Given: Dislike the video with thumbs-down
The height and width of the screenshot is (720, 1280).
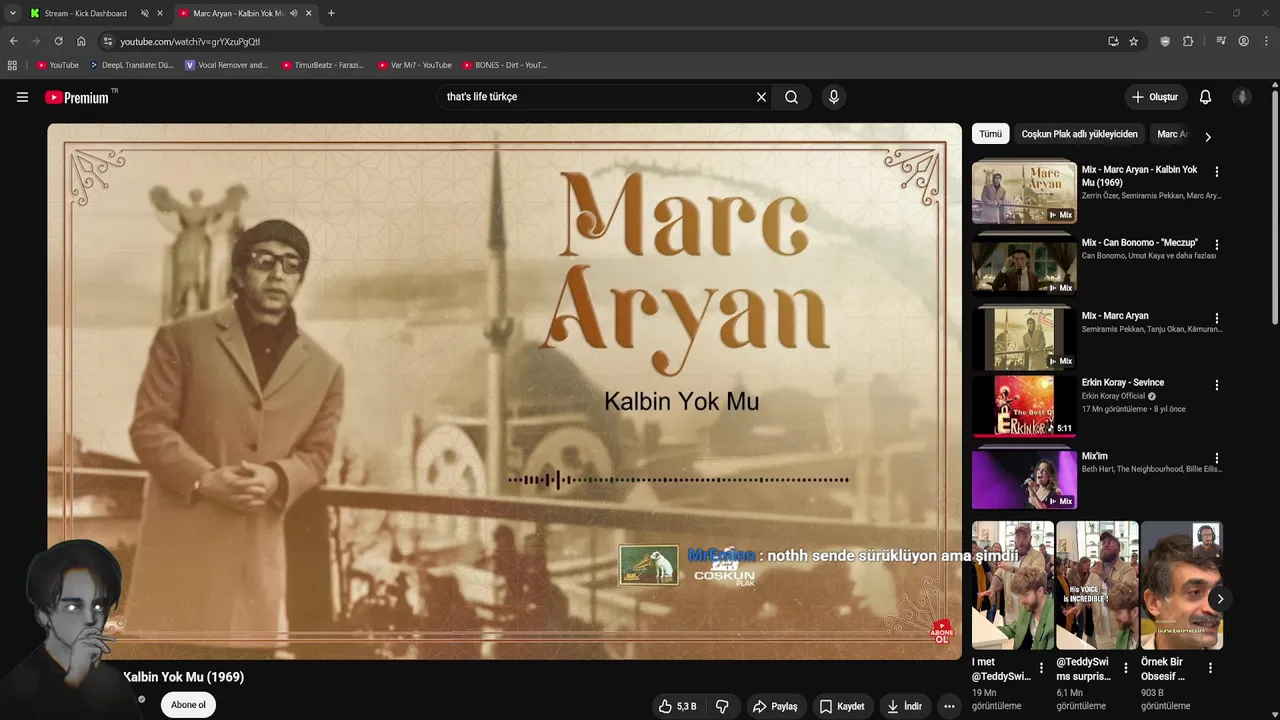Looking at the screenshot, I should [722, 706].
